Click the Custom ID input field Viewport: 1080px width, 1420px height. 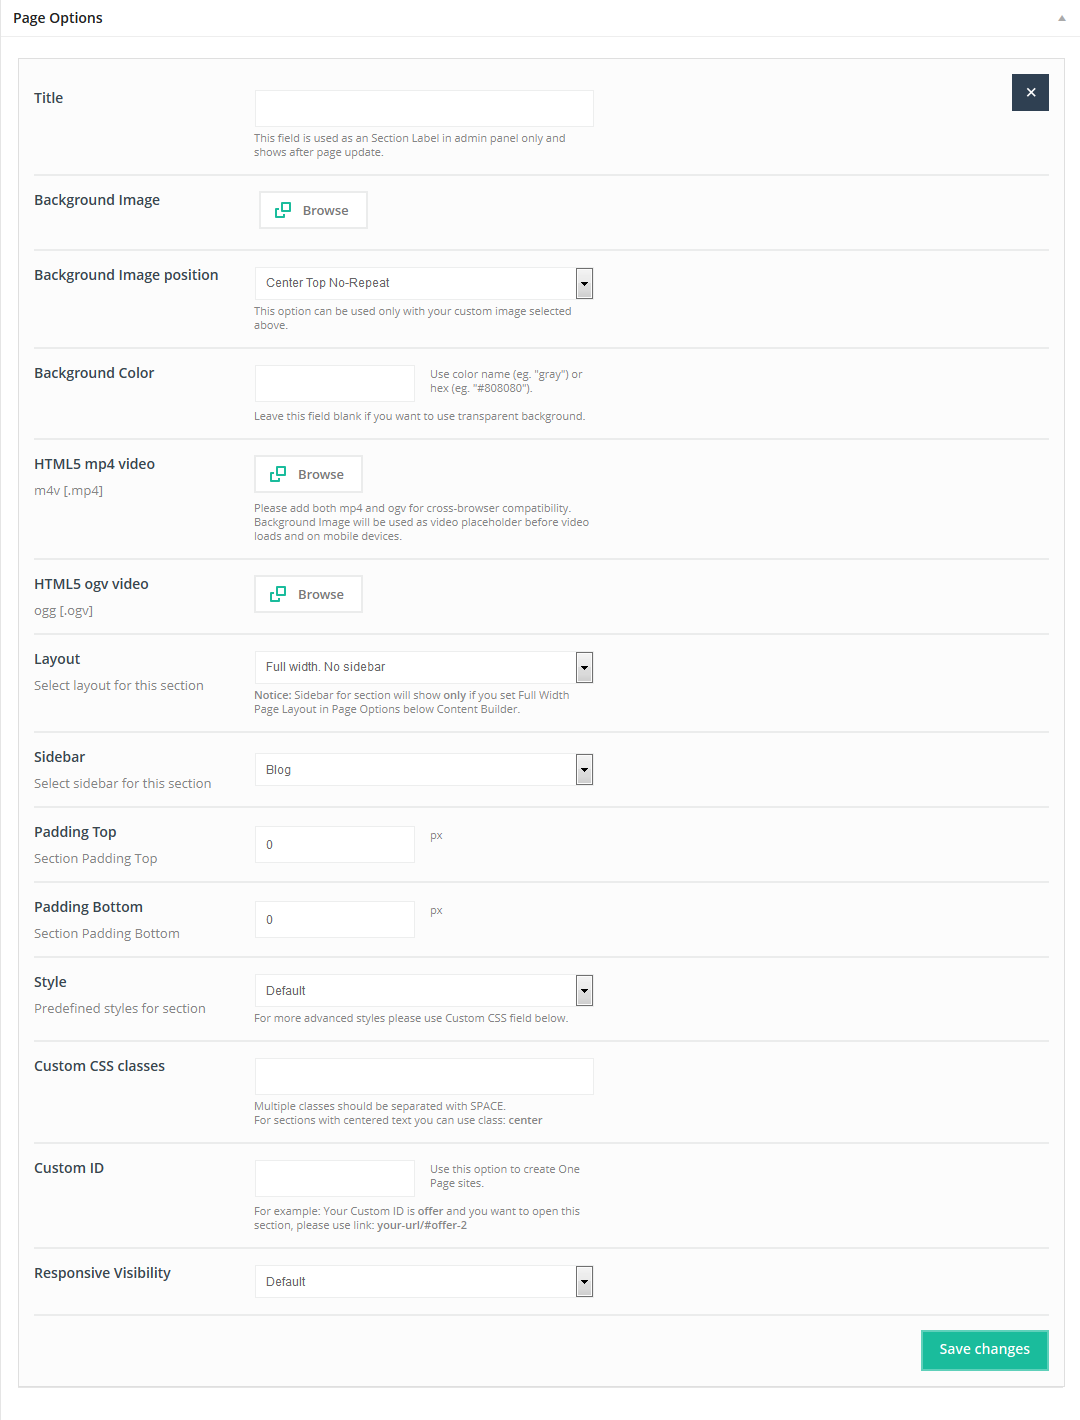click(x=334, y=1179)
